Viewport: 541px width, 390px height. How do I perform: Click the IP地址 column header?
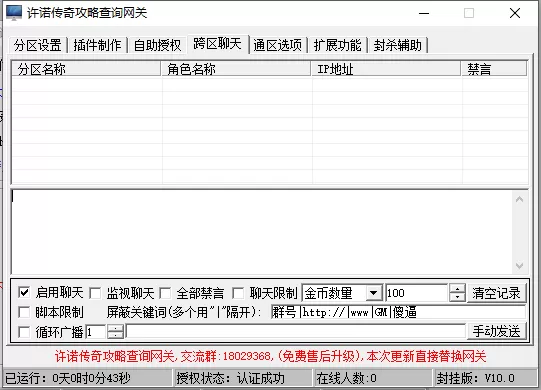click(386, 69)
